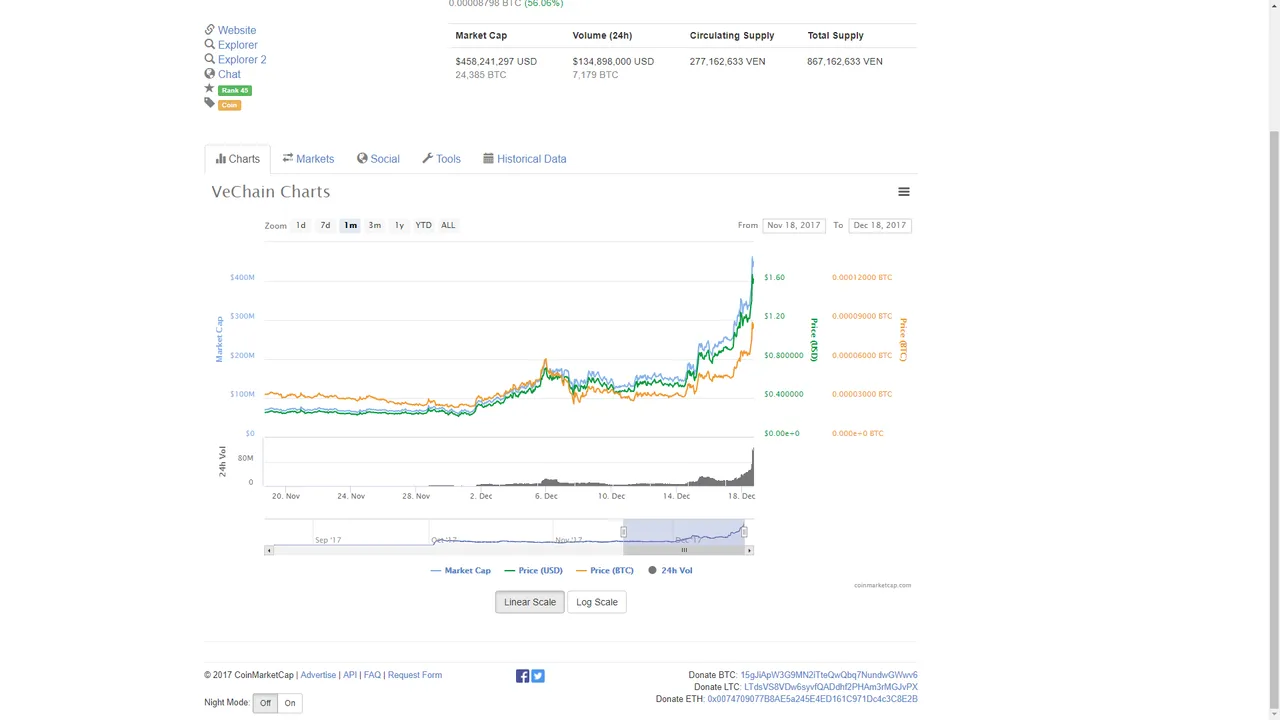The width and height of the screenshot is (1280, 720).
Task: Turn Night Mode Off
Action: [x=265, y=703]
